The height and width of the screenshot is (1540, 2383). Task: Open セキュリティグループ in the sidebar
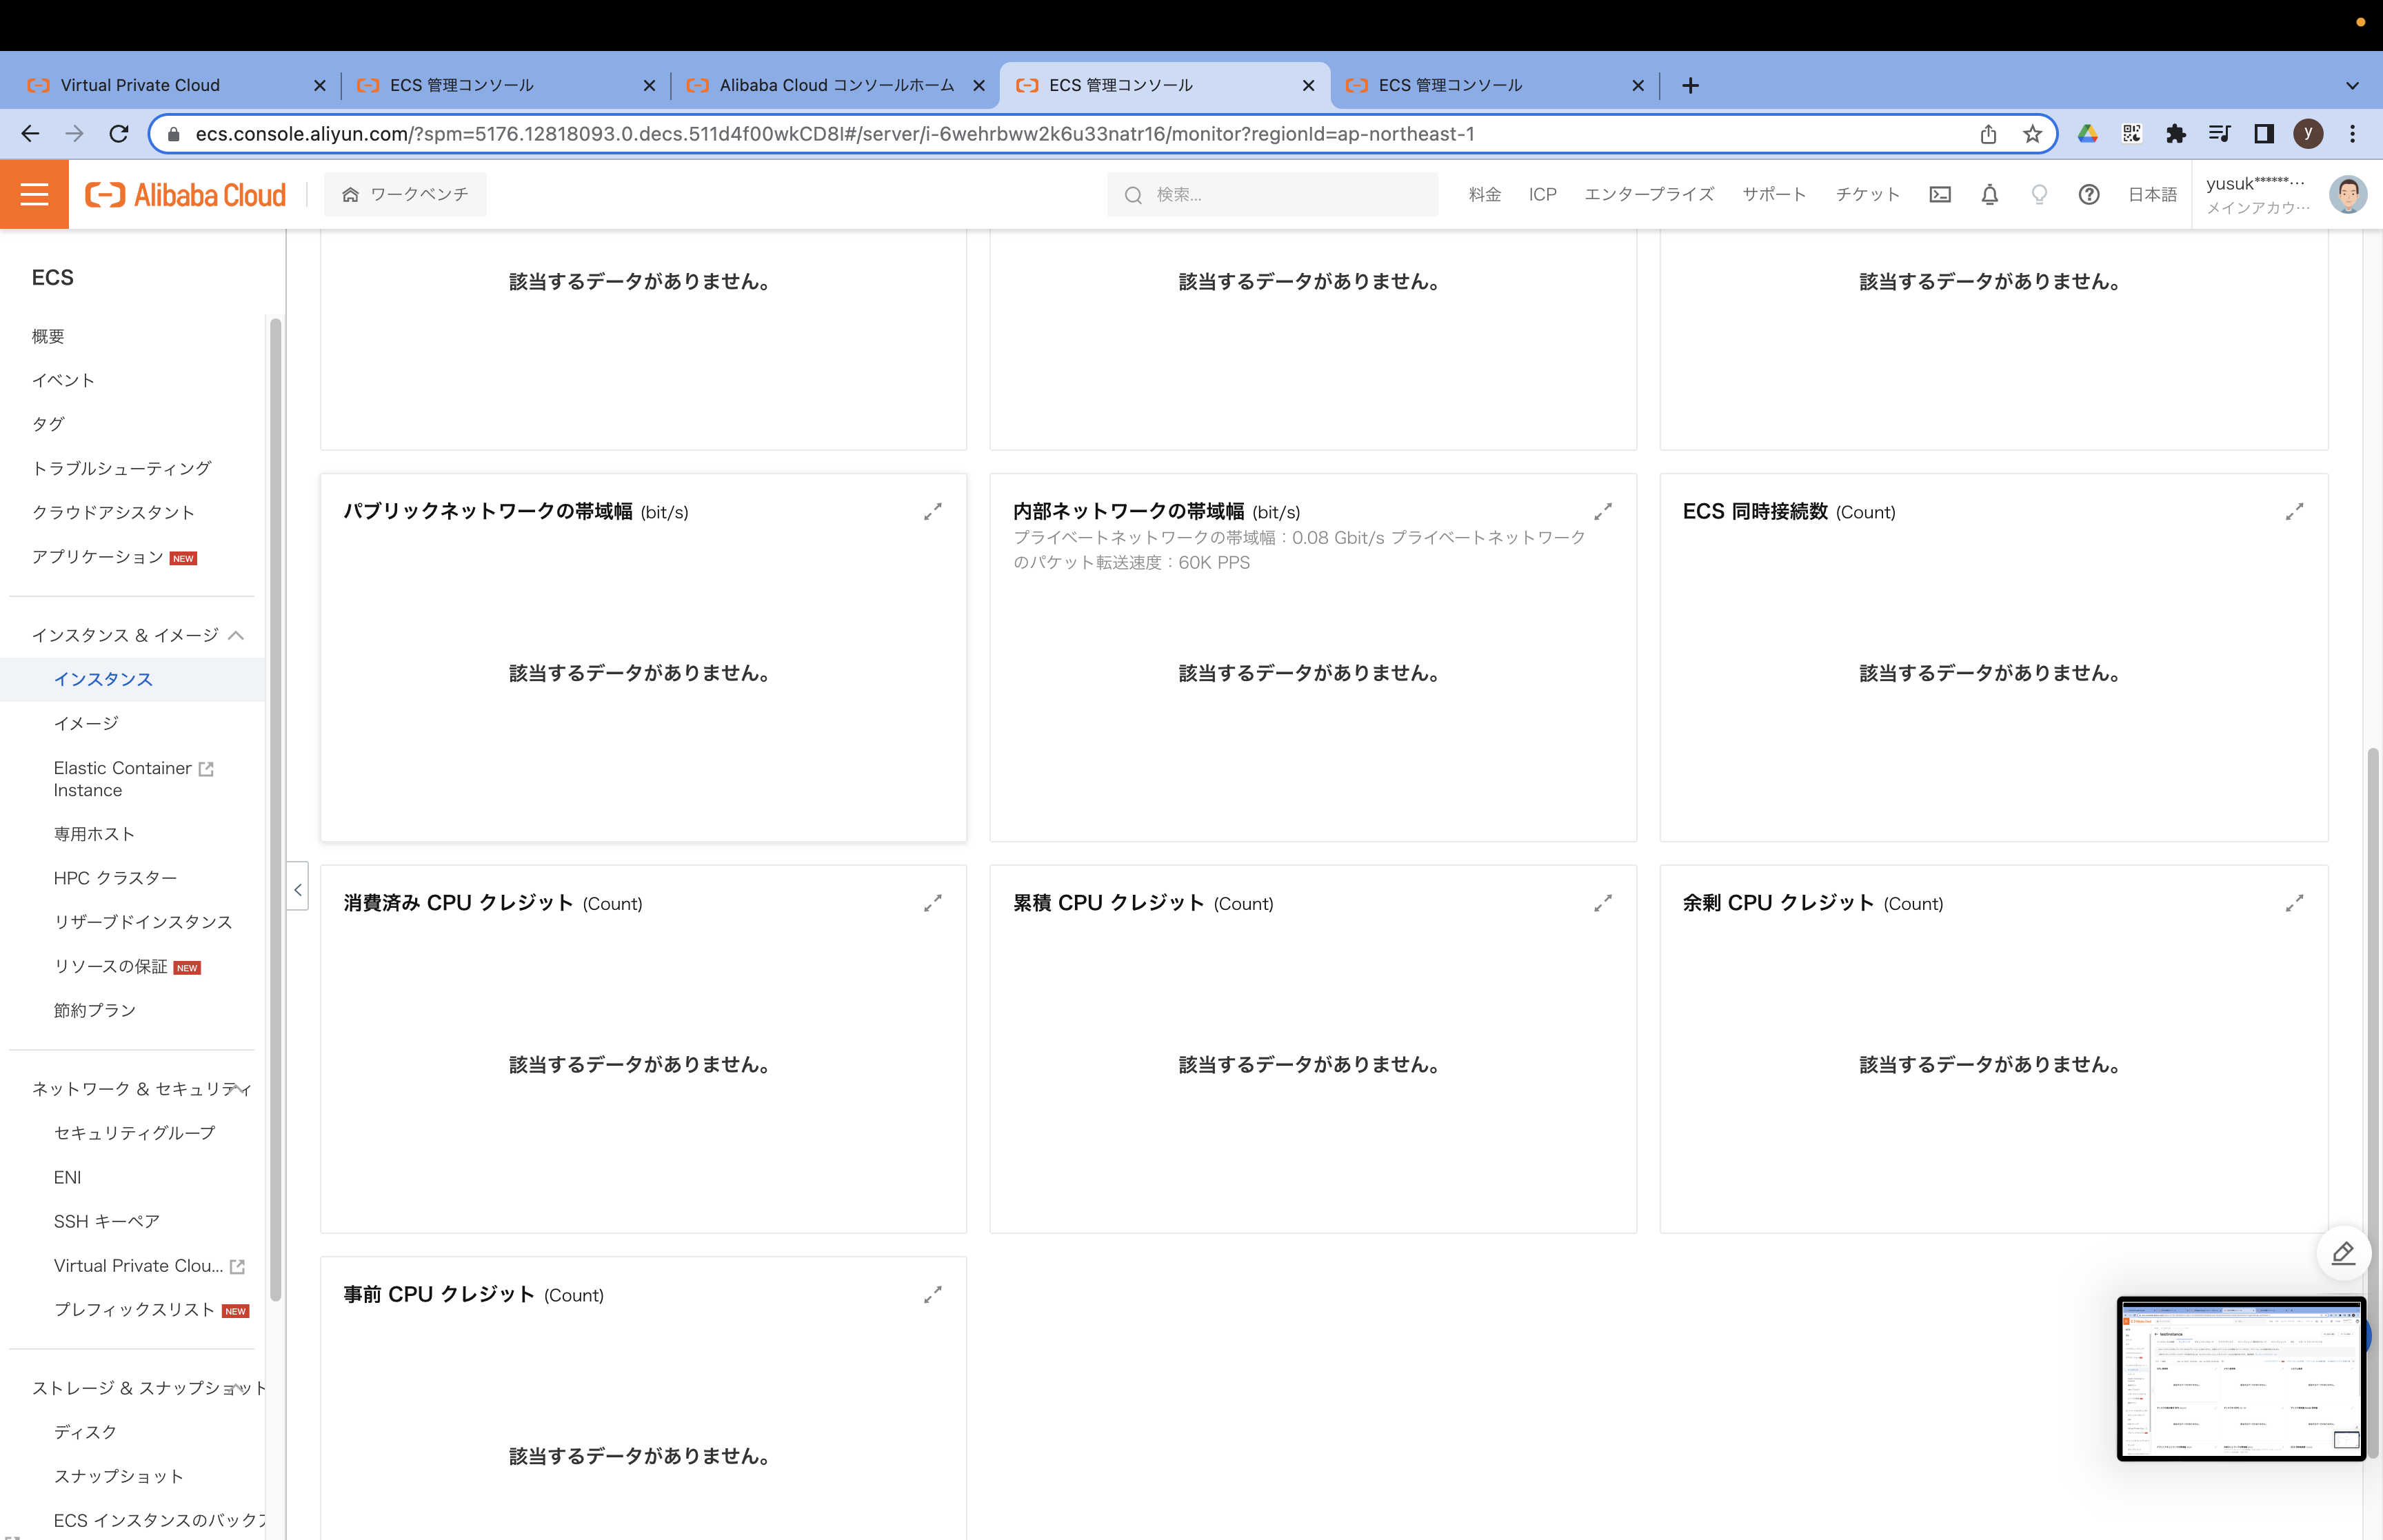pos(134,1132)
